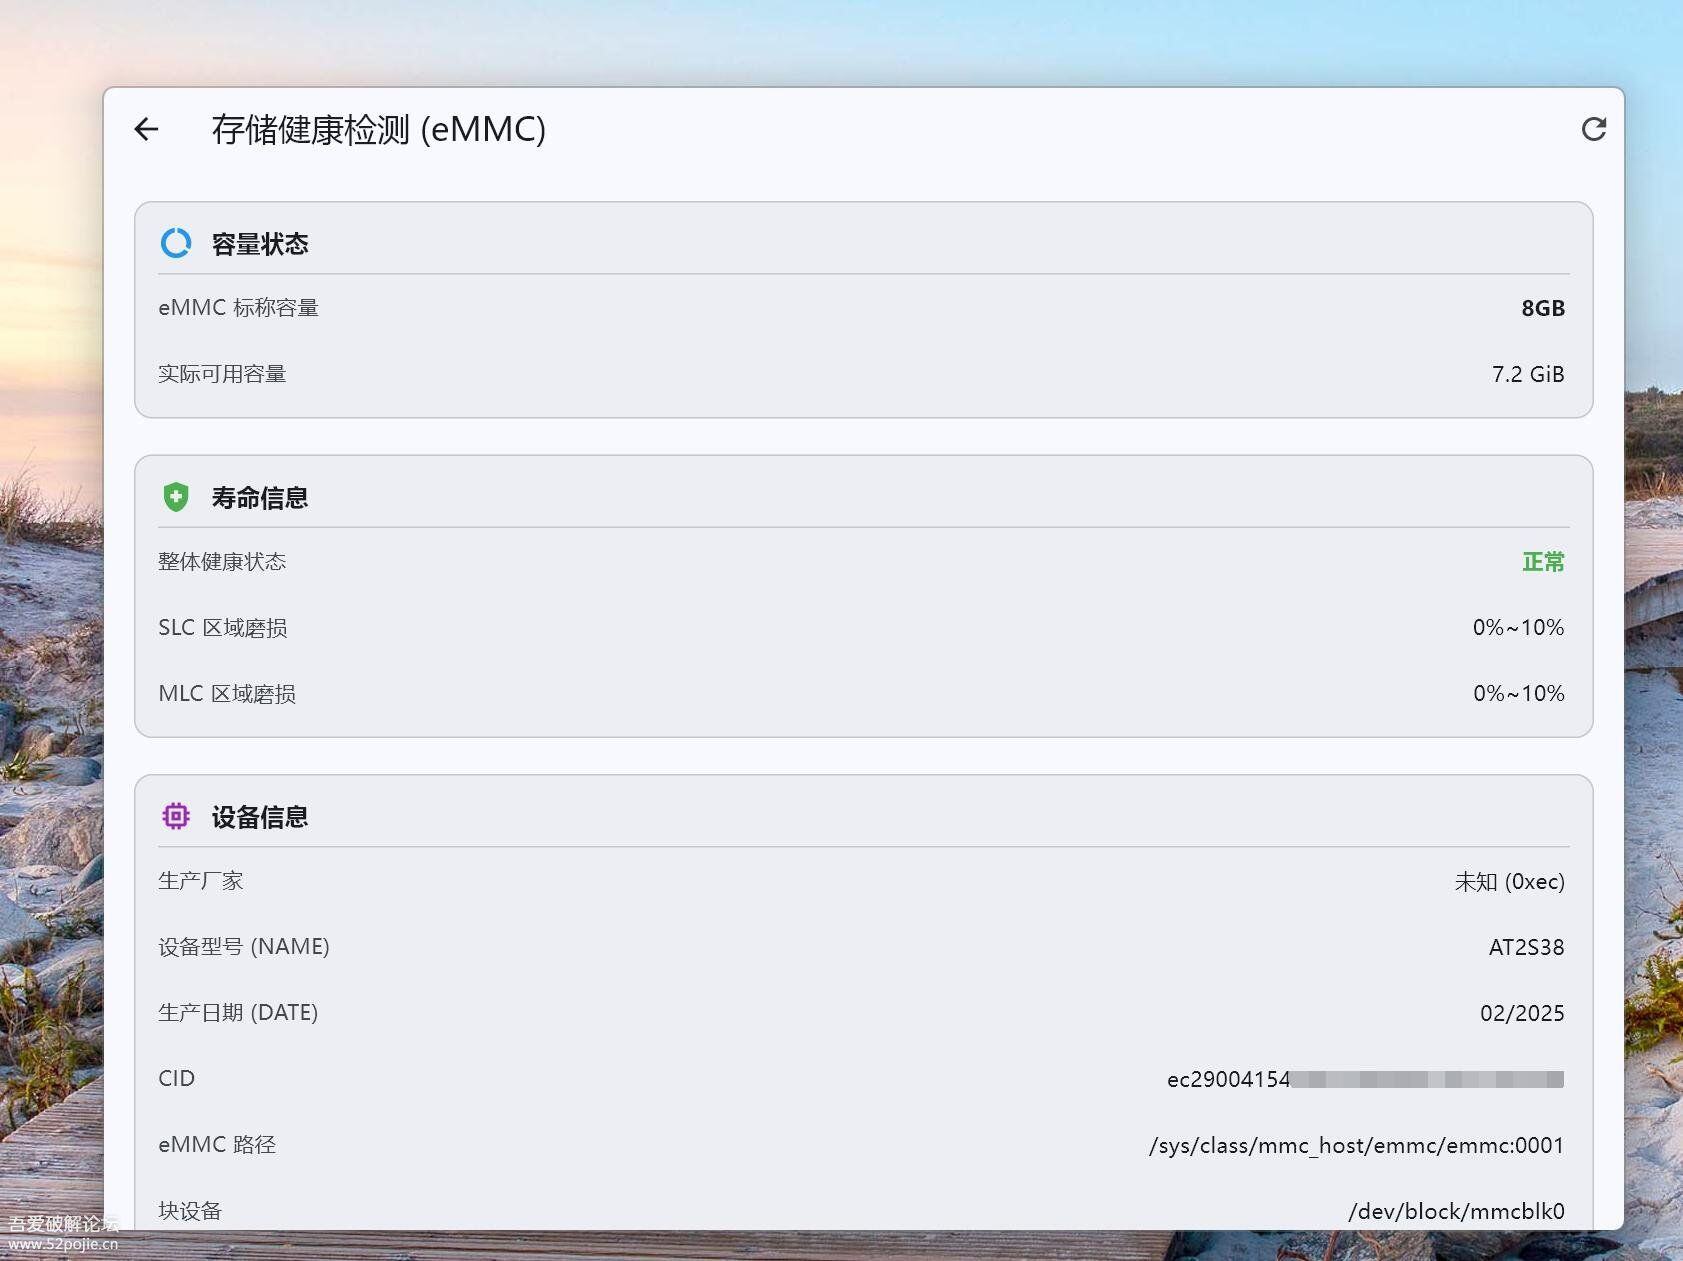Click the 寿命信息 section heading
This screenshot has width=1683, height=1261.
260,498
